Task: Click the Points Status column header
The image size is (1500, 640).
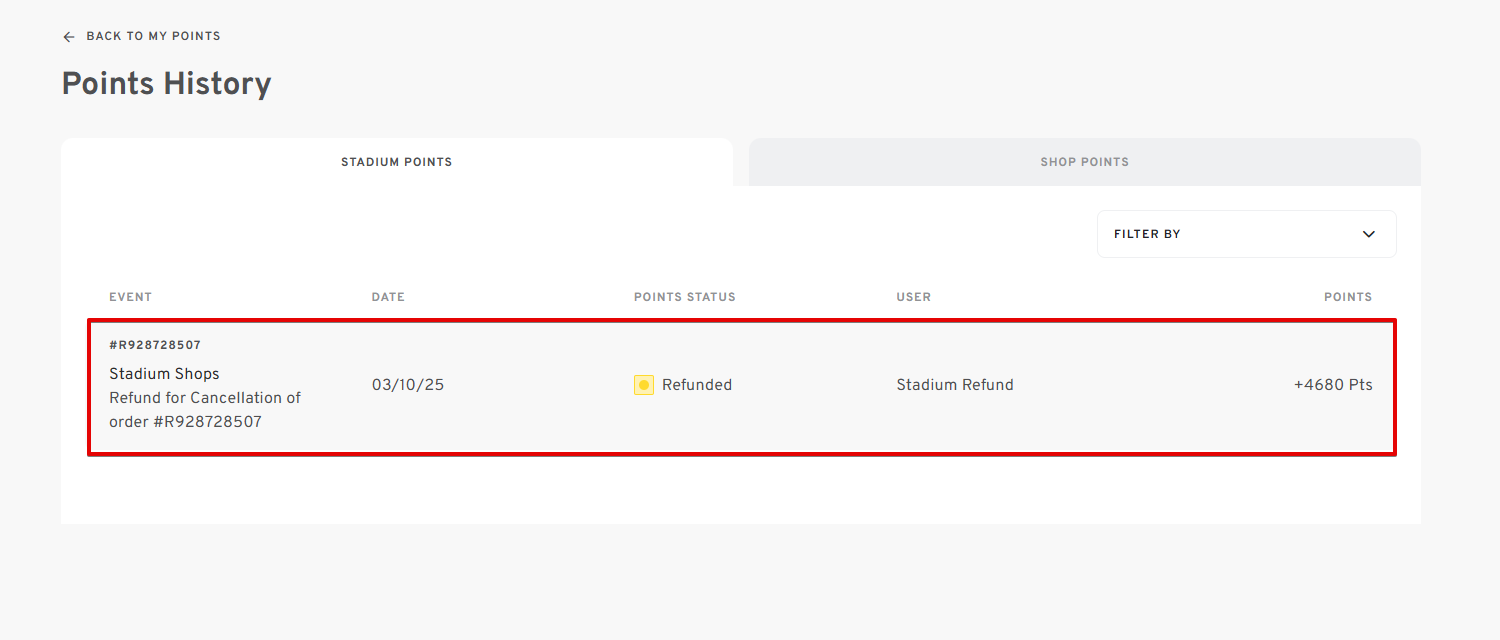Action: 684,297
